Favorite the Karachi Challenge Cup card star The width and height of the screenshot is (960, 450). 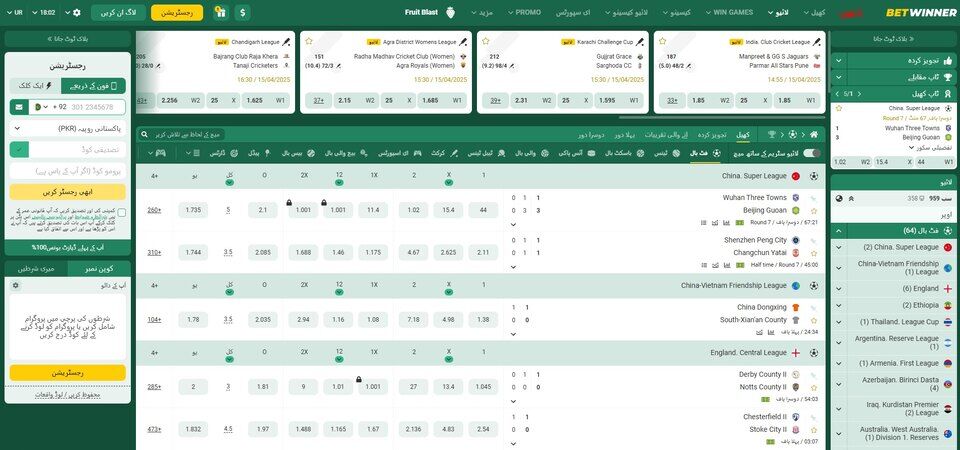(486, 41)
